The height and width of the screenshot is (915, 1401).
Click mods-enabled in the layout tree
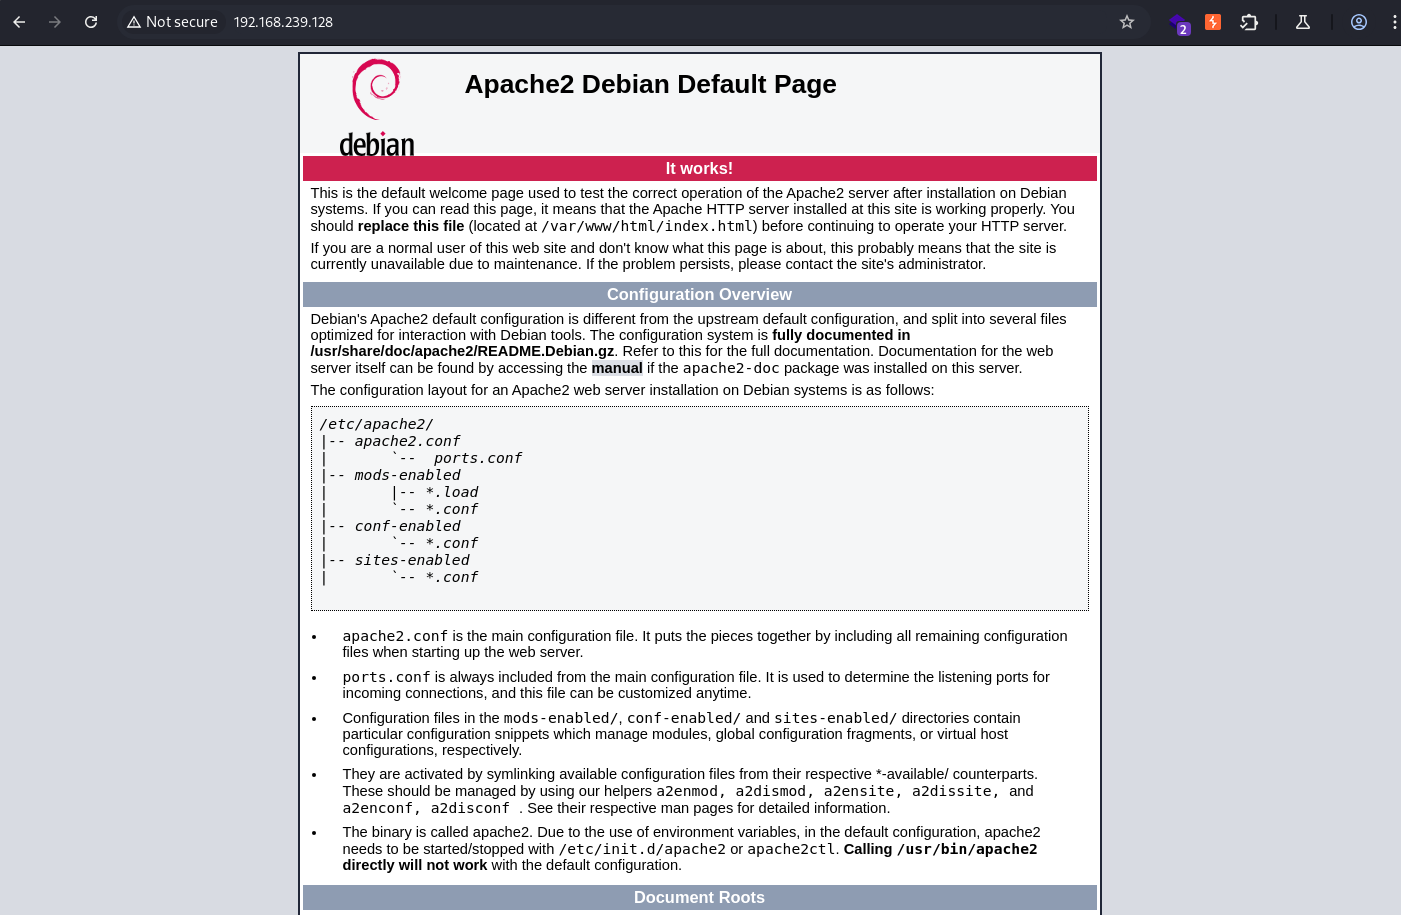(x=407, y=475)
